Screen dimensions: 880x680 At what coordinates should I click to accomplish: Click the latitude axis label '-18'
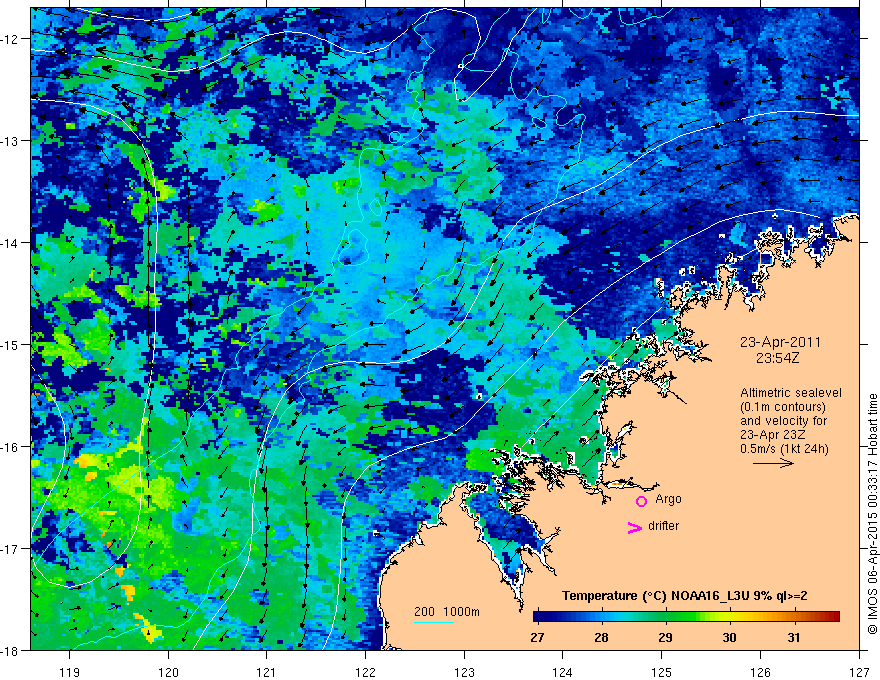coord(10,651)
